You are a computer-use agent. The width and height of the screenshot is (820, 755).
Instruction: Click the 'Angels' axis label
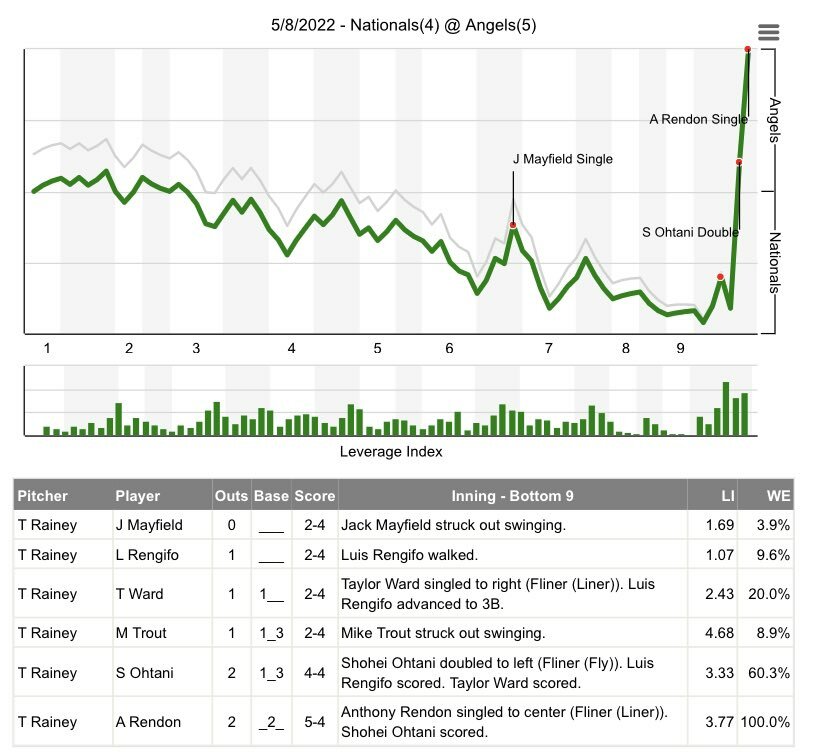click(775, 120)
